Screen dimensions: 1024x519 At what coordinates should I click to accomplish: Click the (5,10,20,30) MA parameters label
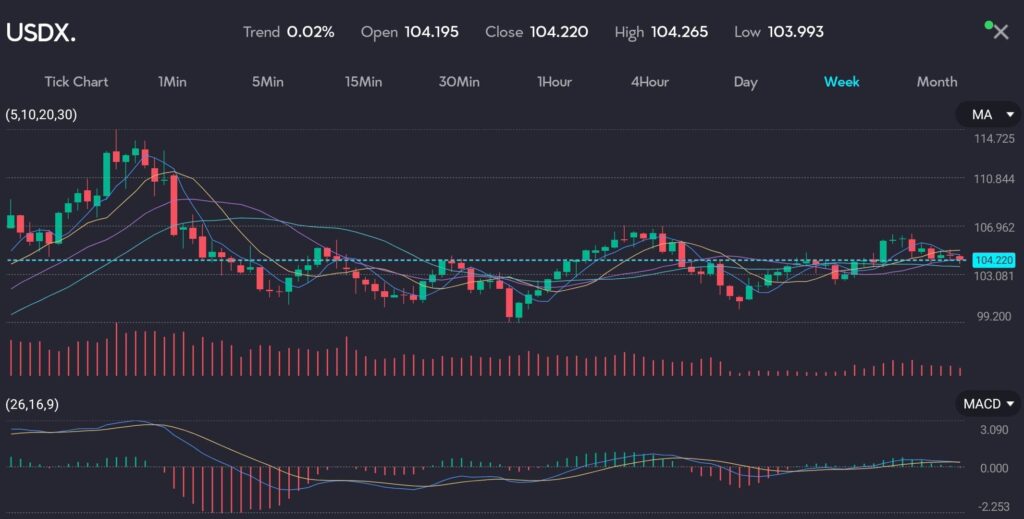(x=41, y=115)
